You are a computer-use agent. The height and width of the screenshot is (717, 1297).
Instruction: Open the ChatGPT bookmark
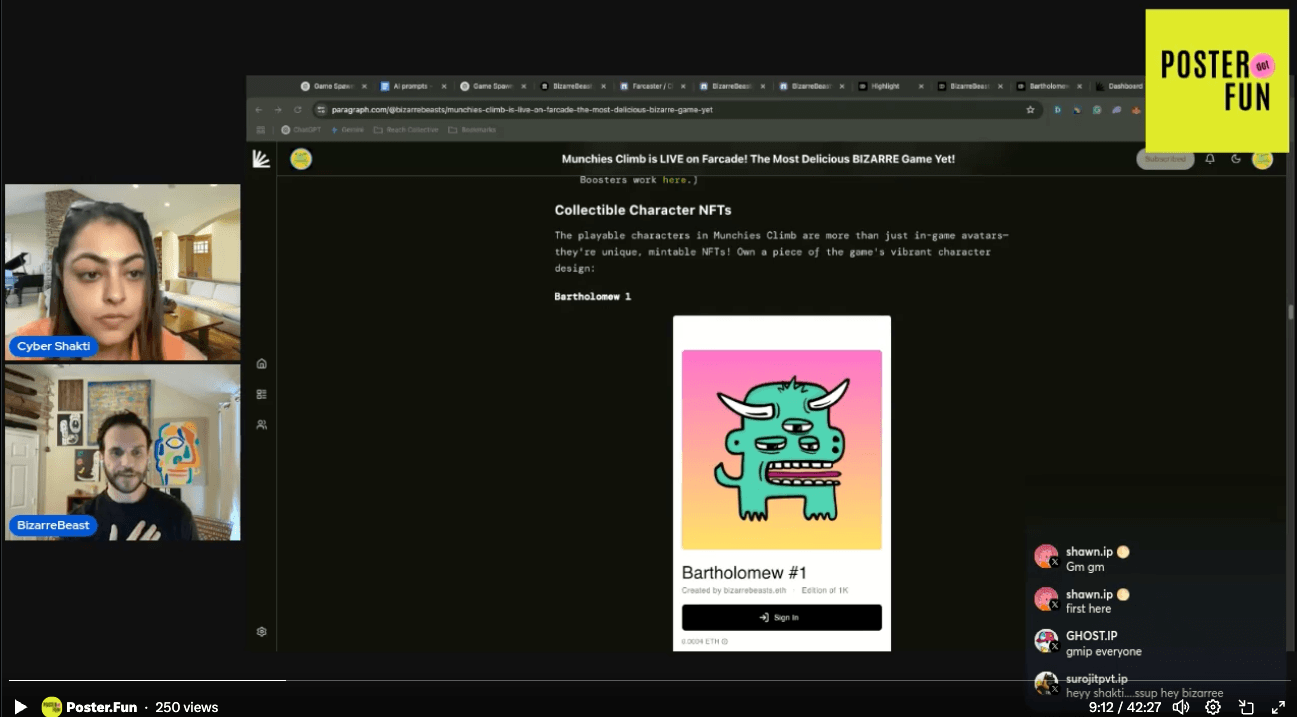pos(301,130)
